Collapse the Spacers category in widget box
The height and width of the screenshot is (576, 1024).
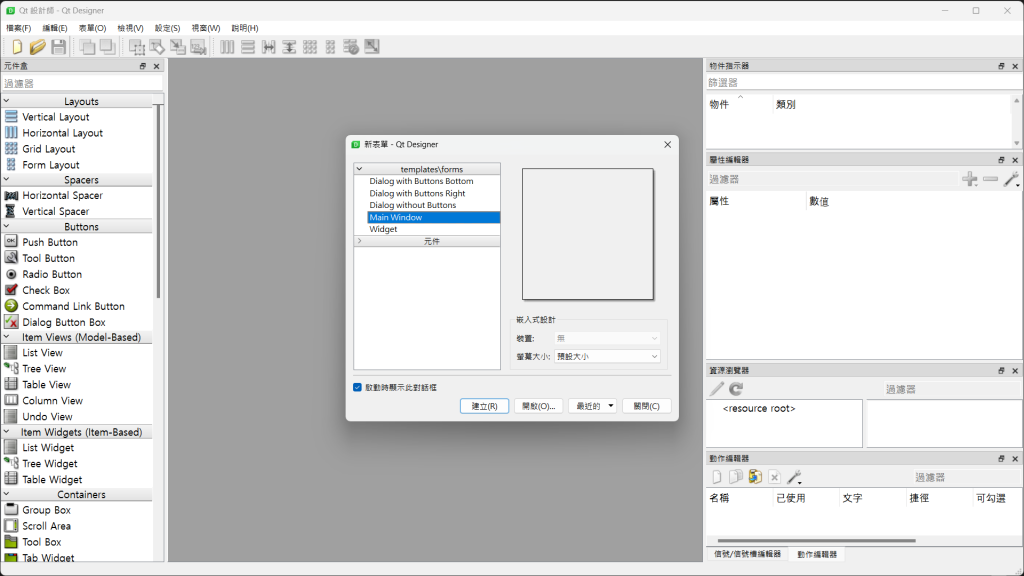tap(7, 179)
